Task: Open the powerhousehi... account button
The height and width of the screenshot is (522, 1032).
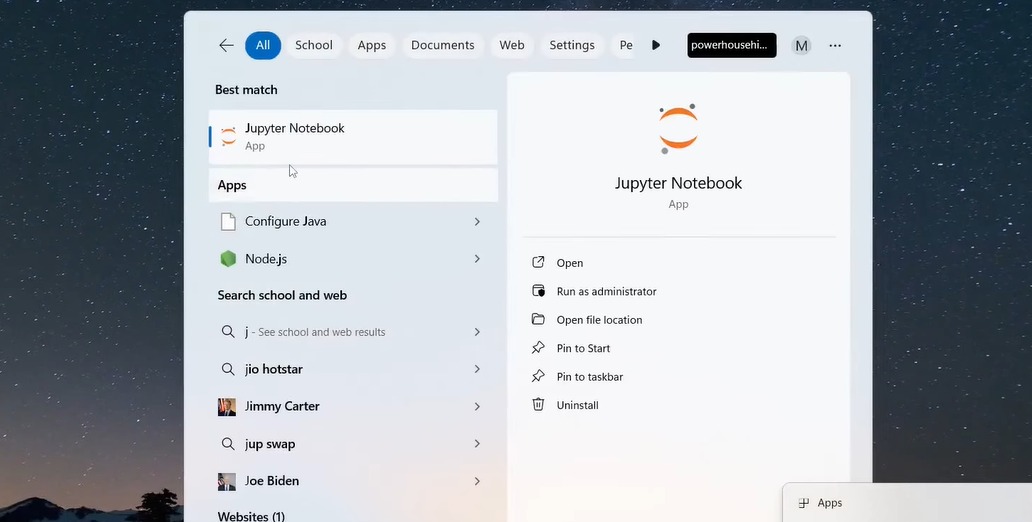Action: pyautogui.click(x=732, y=45)
